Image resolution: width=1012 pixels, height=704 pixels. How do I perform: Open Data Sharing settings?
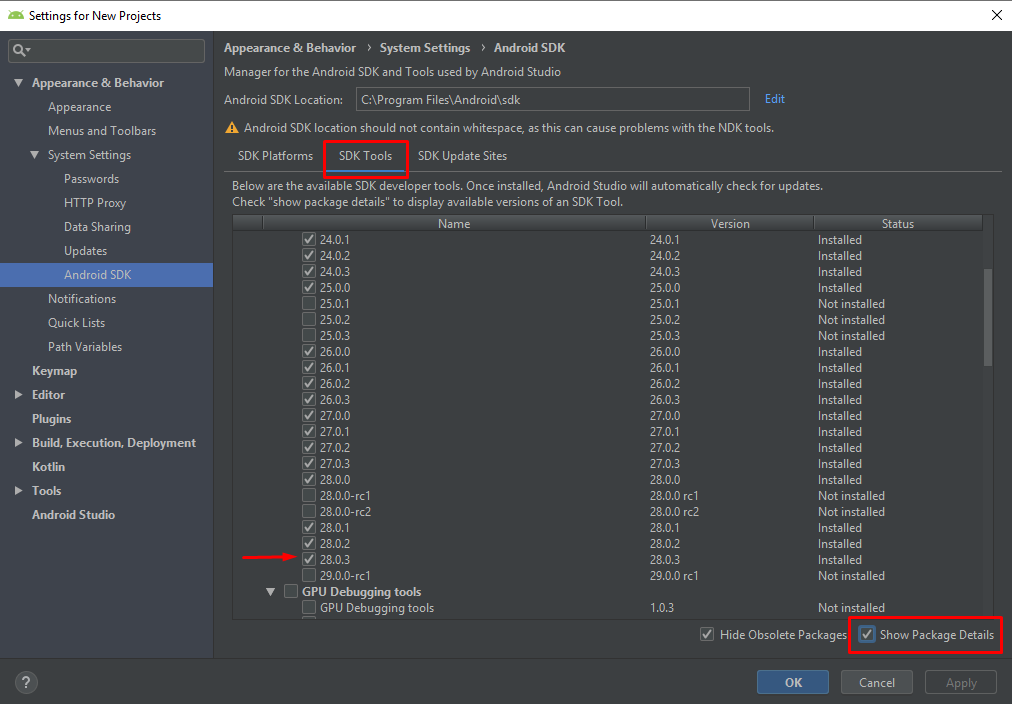[97, 227]
